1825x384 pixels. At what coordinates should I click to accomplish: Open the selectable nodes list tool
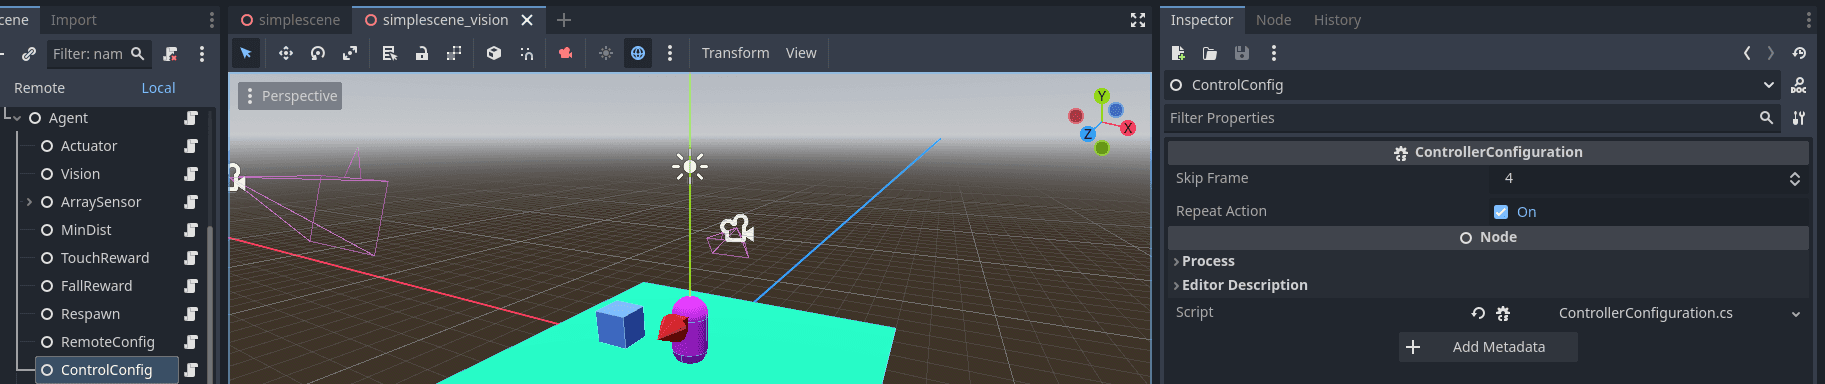point(390,53)
